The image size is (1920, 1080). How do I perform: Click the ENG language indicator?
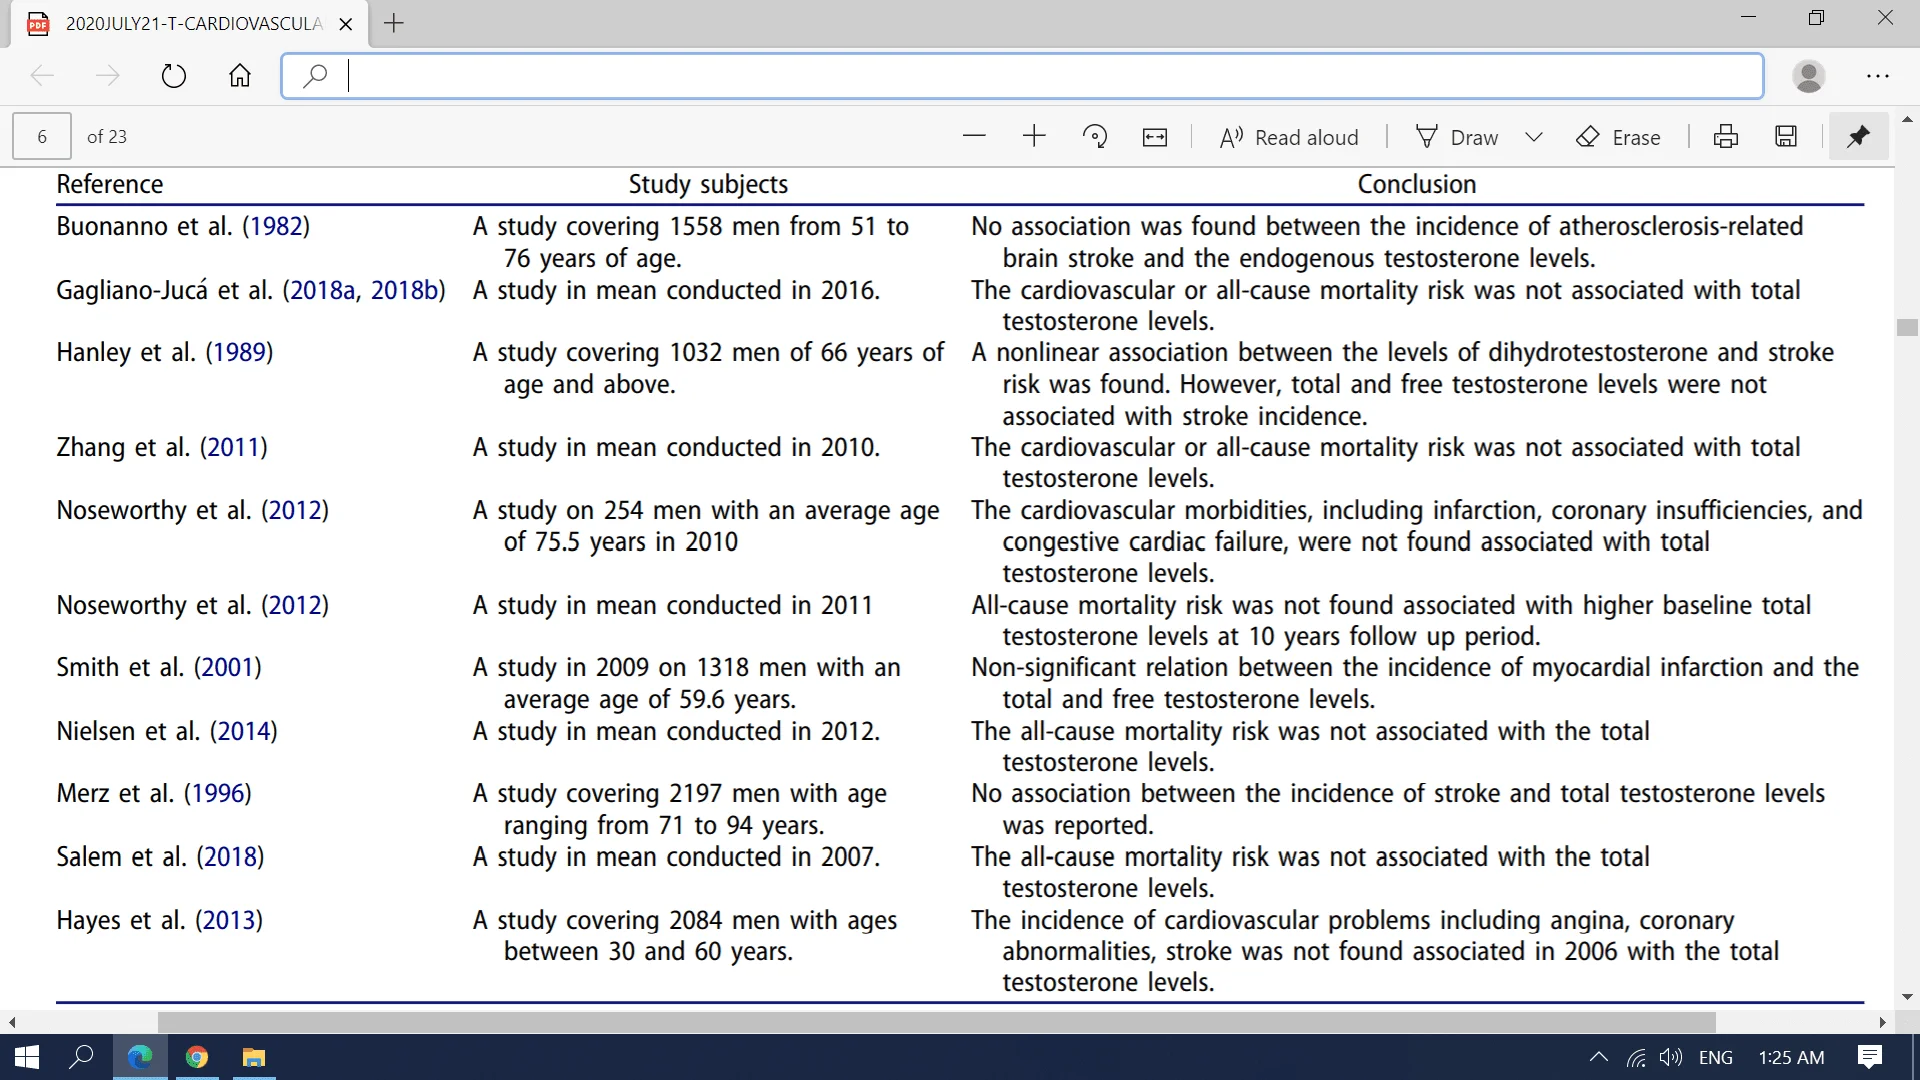click(1716, 1057)
